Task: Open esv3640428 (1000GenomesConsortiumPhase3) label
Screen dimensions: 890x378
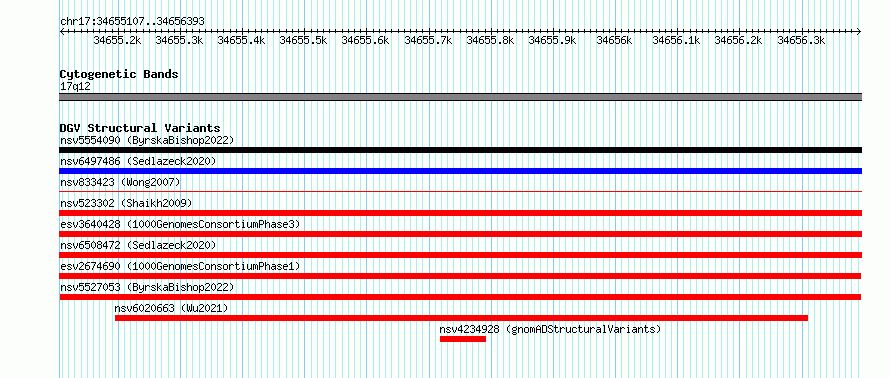Action: 180,224
